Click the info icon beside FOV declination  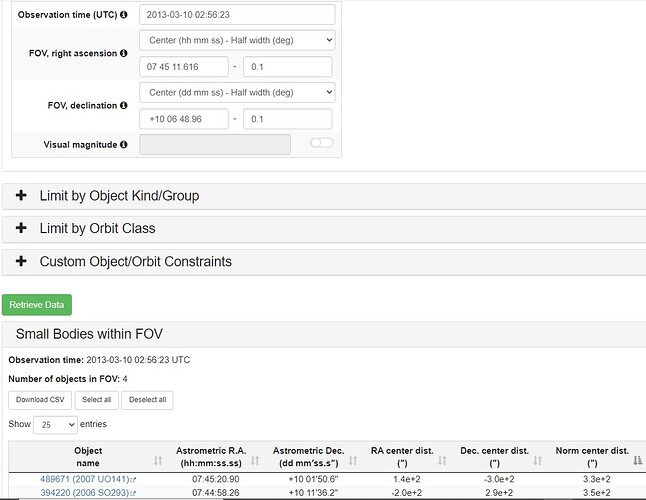pos(124,105)
